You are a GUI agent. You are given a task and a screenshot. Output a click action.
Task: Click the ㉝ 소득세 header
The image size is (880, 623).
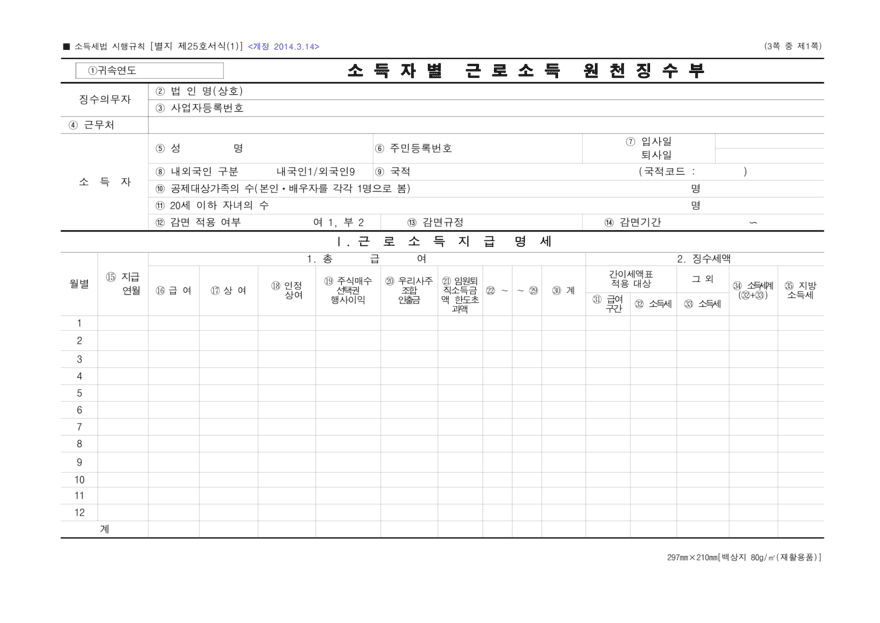pos(702,304)
